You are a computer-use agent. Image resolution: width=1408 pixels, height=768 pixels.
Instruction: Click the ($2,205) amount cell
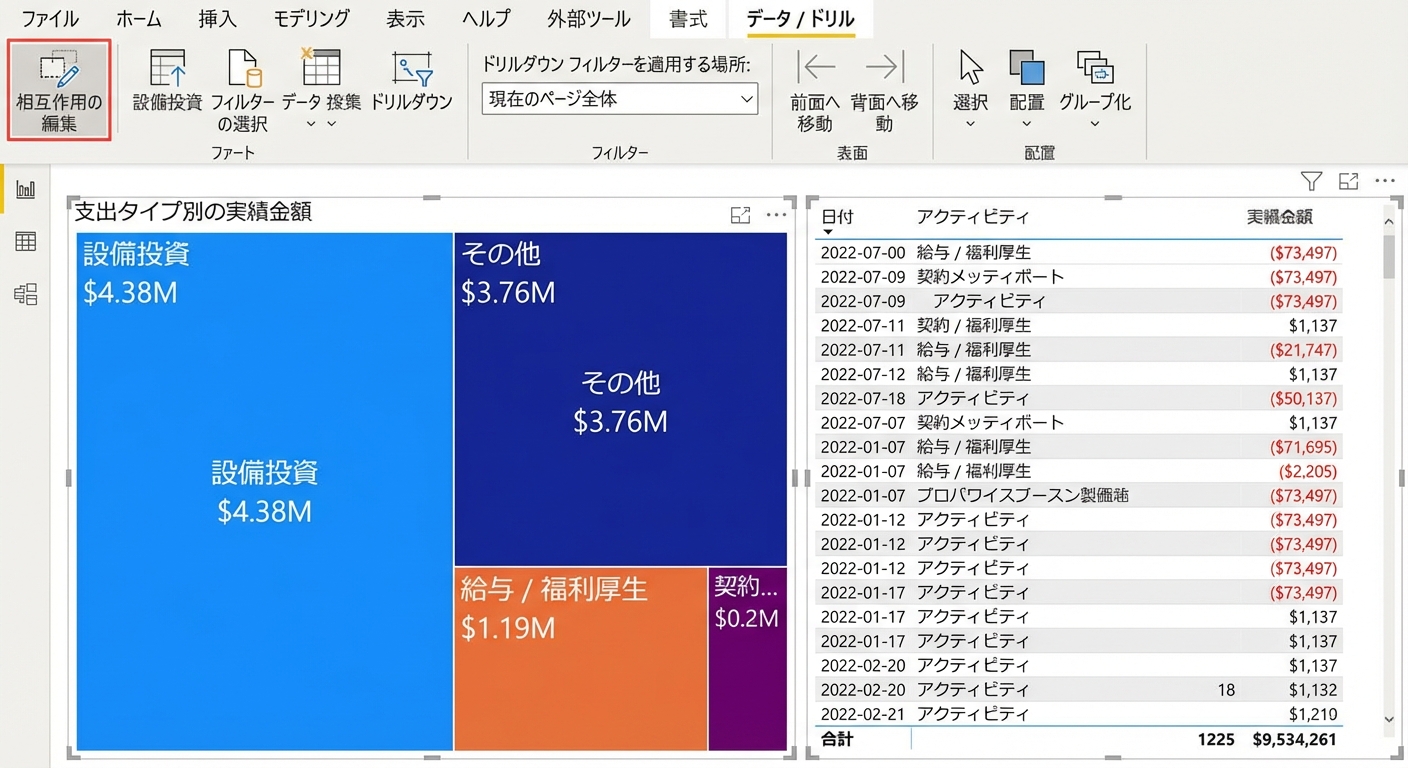tap(1307, 471)
